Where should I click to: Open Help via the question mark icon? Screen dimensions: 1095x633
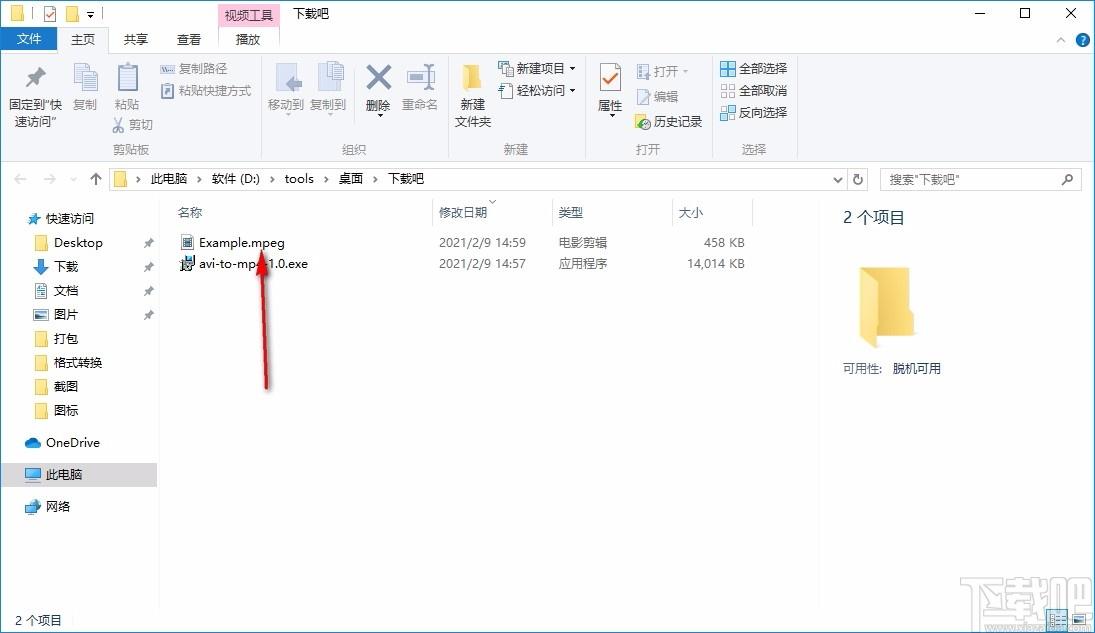(1082, 41)
